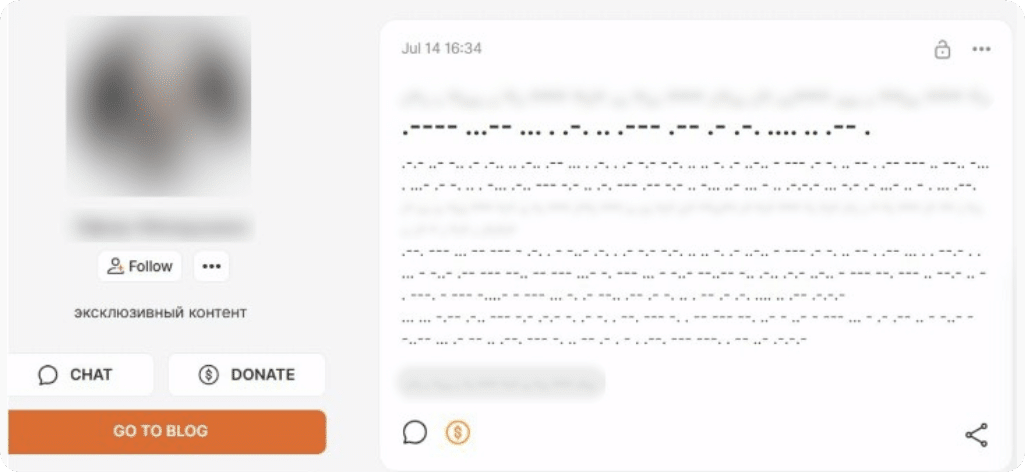Open the blurred profile avatar image
The height and width of the screenshot is (472, 1025).
click(159, 106)
